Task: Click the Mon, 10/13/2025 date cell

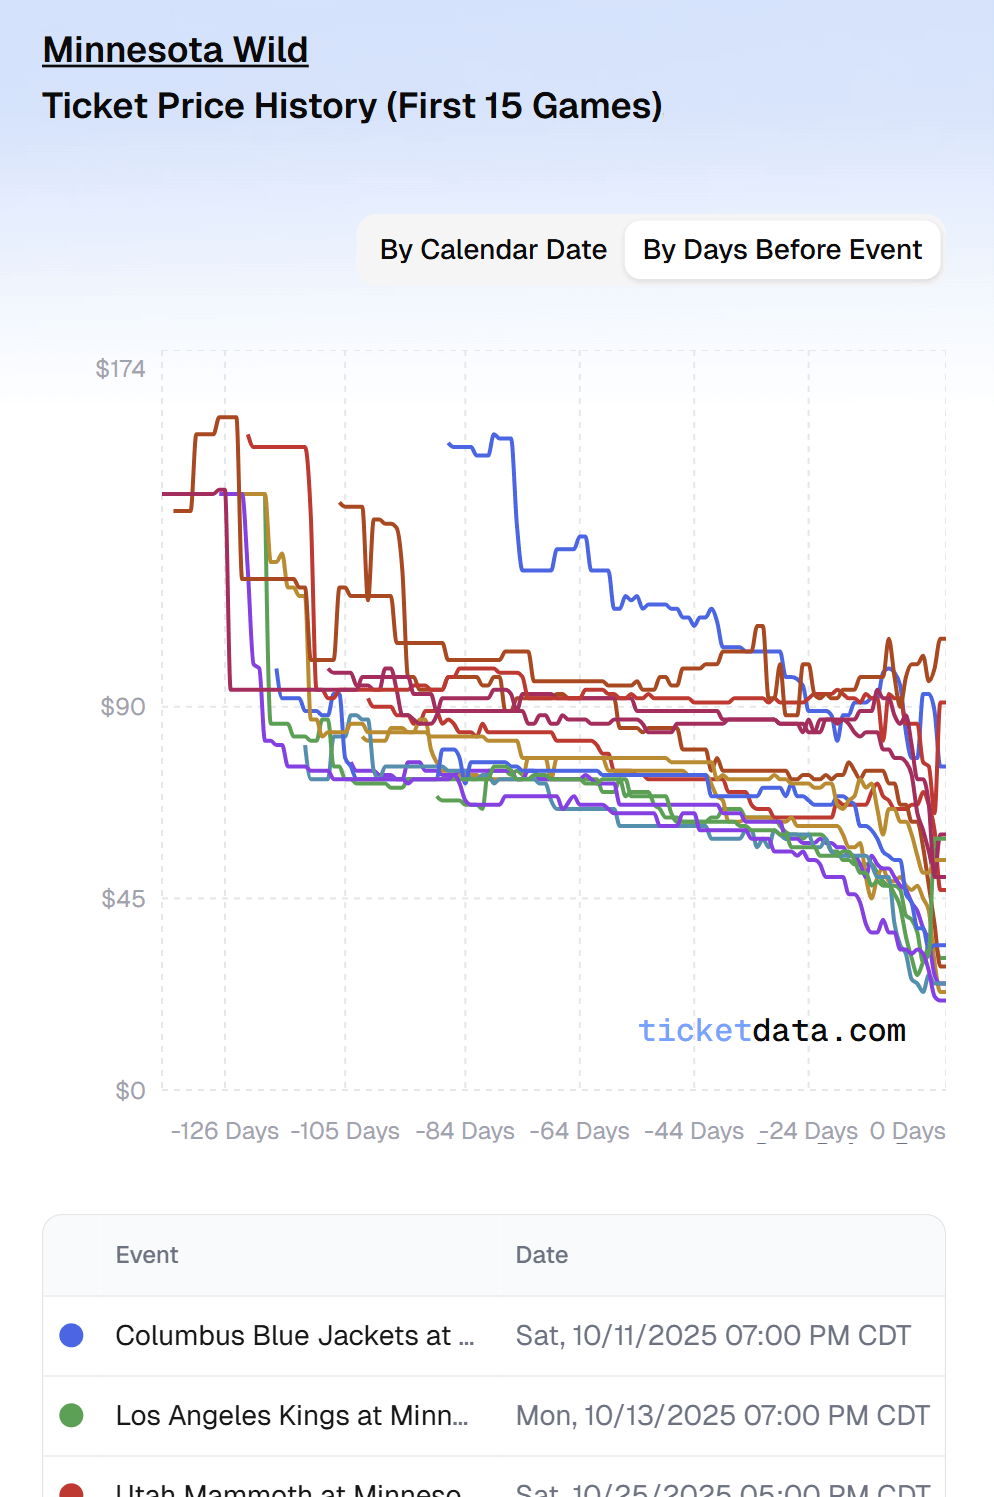Action: tap(722, 1415)
